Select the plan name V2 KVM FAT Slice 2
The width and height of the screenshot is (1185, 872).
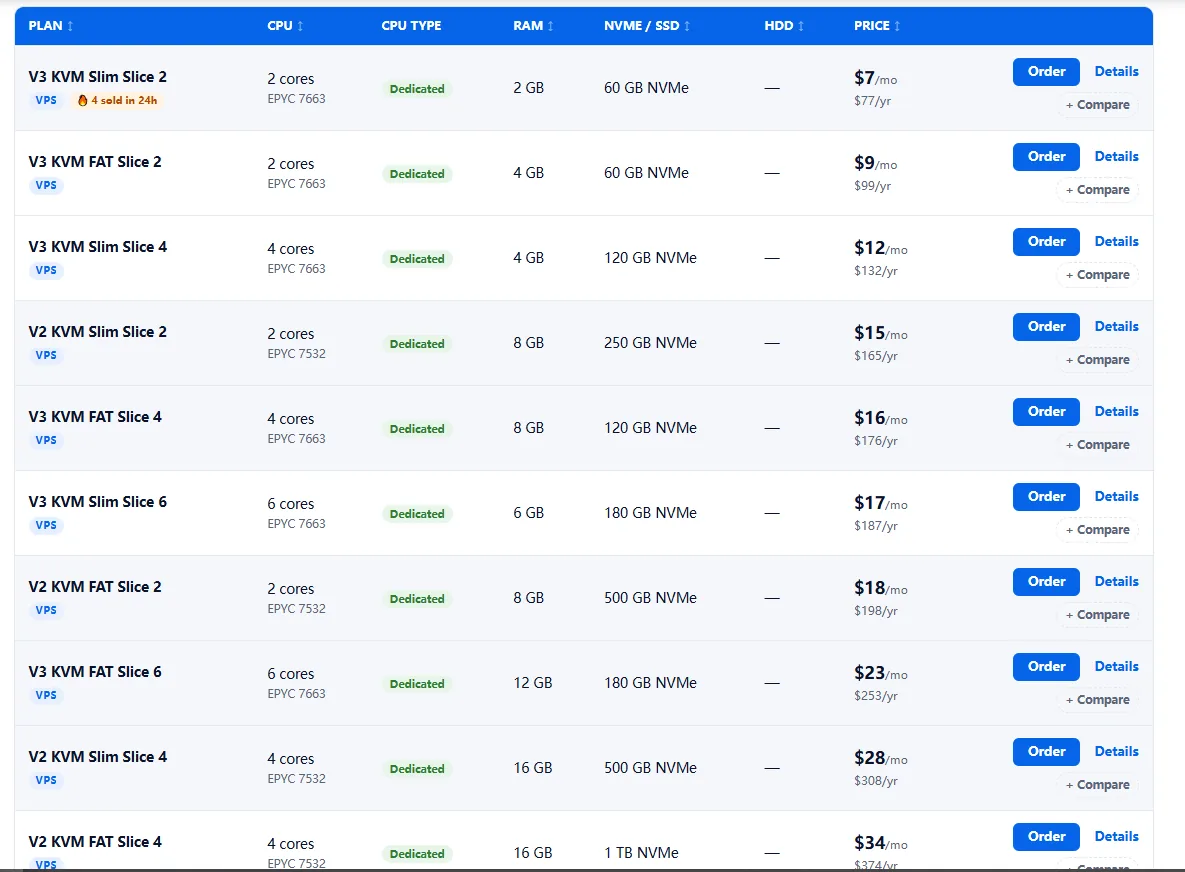(x=94, y=587)
